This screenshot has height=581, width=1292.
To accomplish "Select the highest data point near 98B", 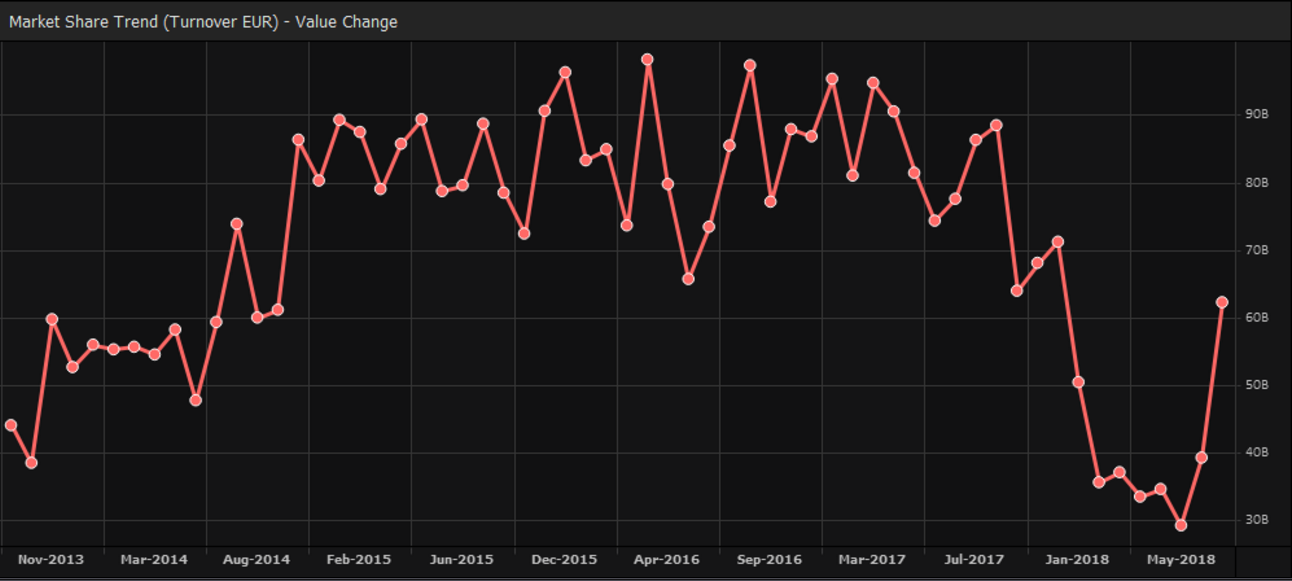I will tap(647, 60).
